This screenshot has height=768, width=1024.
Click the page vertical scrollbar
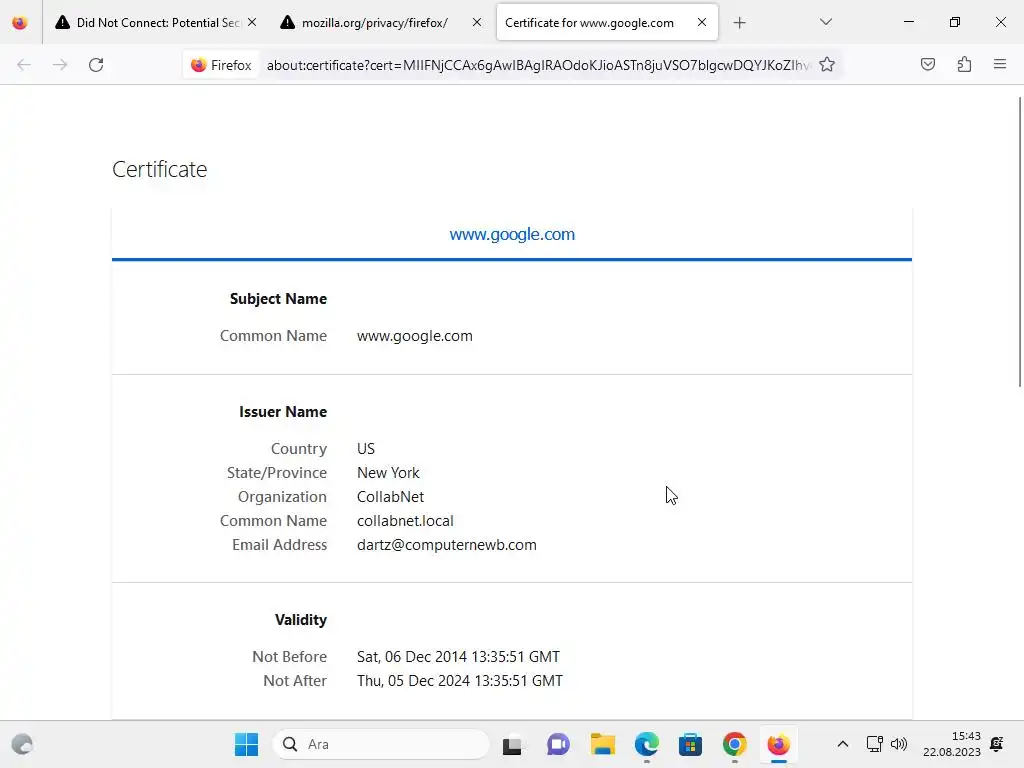click(1020, 242)
